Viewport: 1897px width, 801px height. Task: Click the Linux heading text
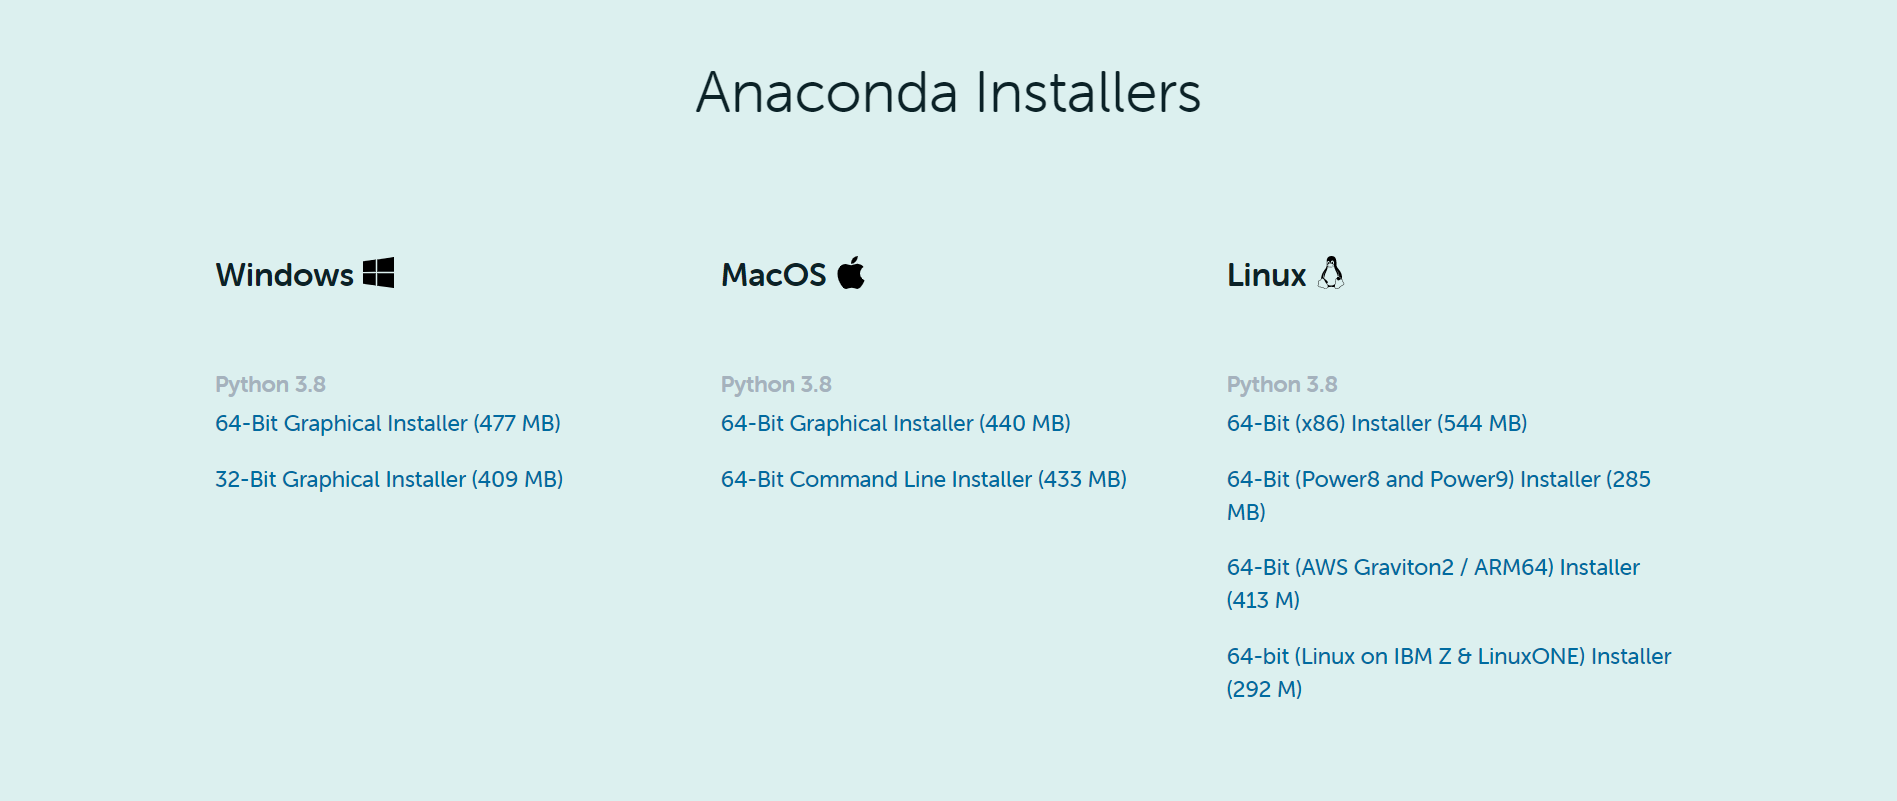[x=1266, y=275]
